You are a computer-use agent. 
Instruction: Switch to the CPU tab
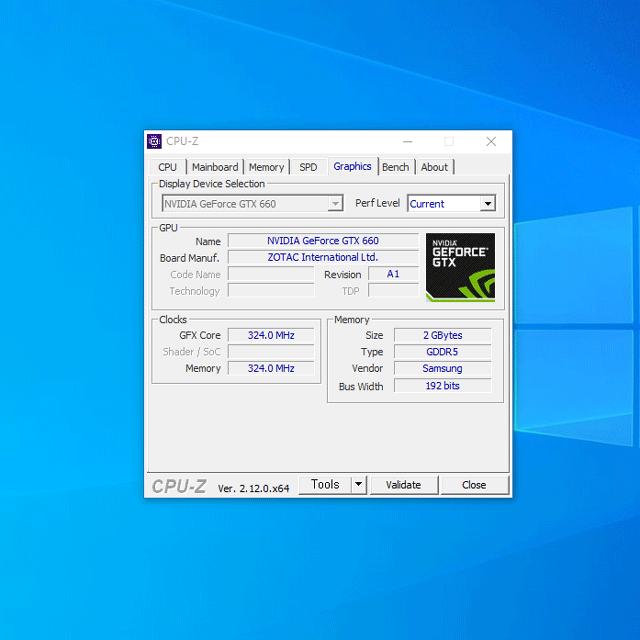tap(167, 167)
